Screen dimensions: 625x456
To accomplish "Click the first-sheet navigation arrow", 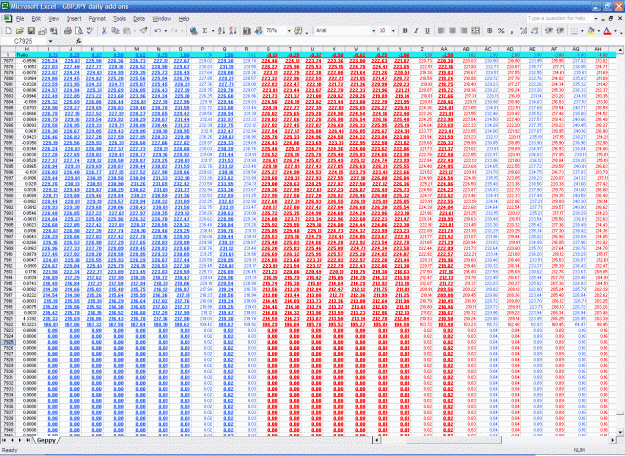I will click(4, 440).
